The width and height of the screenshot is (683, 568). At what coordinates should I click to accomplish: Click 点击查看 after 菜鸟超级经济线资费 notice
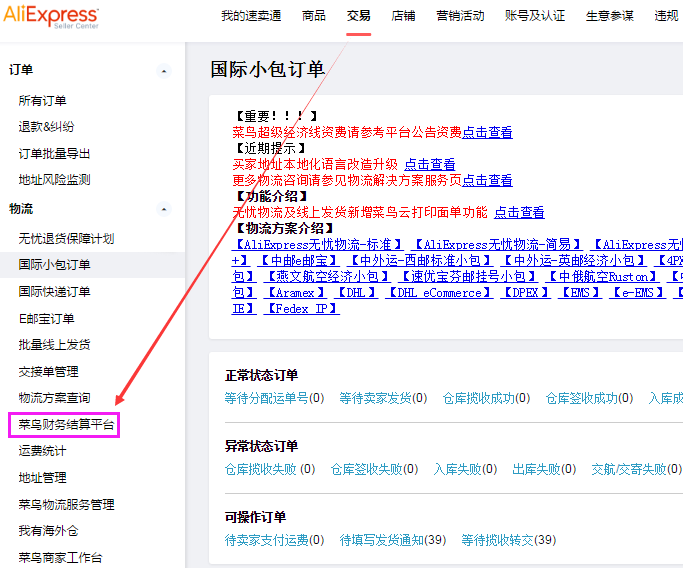487,132
